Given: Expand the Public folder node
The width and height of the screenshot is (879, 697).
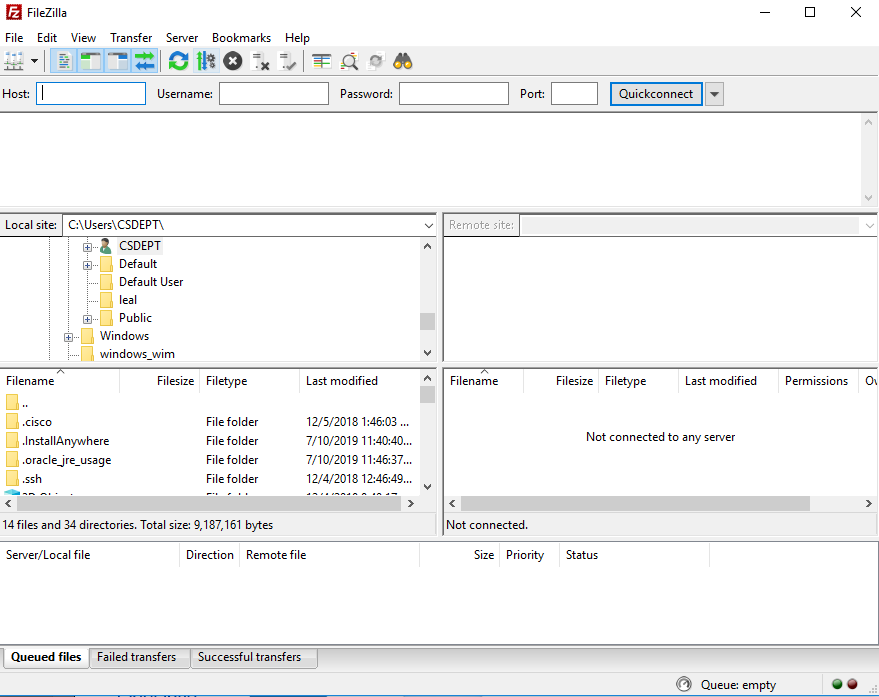Looking at the screenshot, I should [x=87, y=319].
